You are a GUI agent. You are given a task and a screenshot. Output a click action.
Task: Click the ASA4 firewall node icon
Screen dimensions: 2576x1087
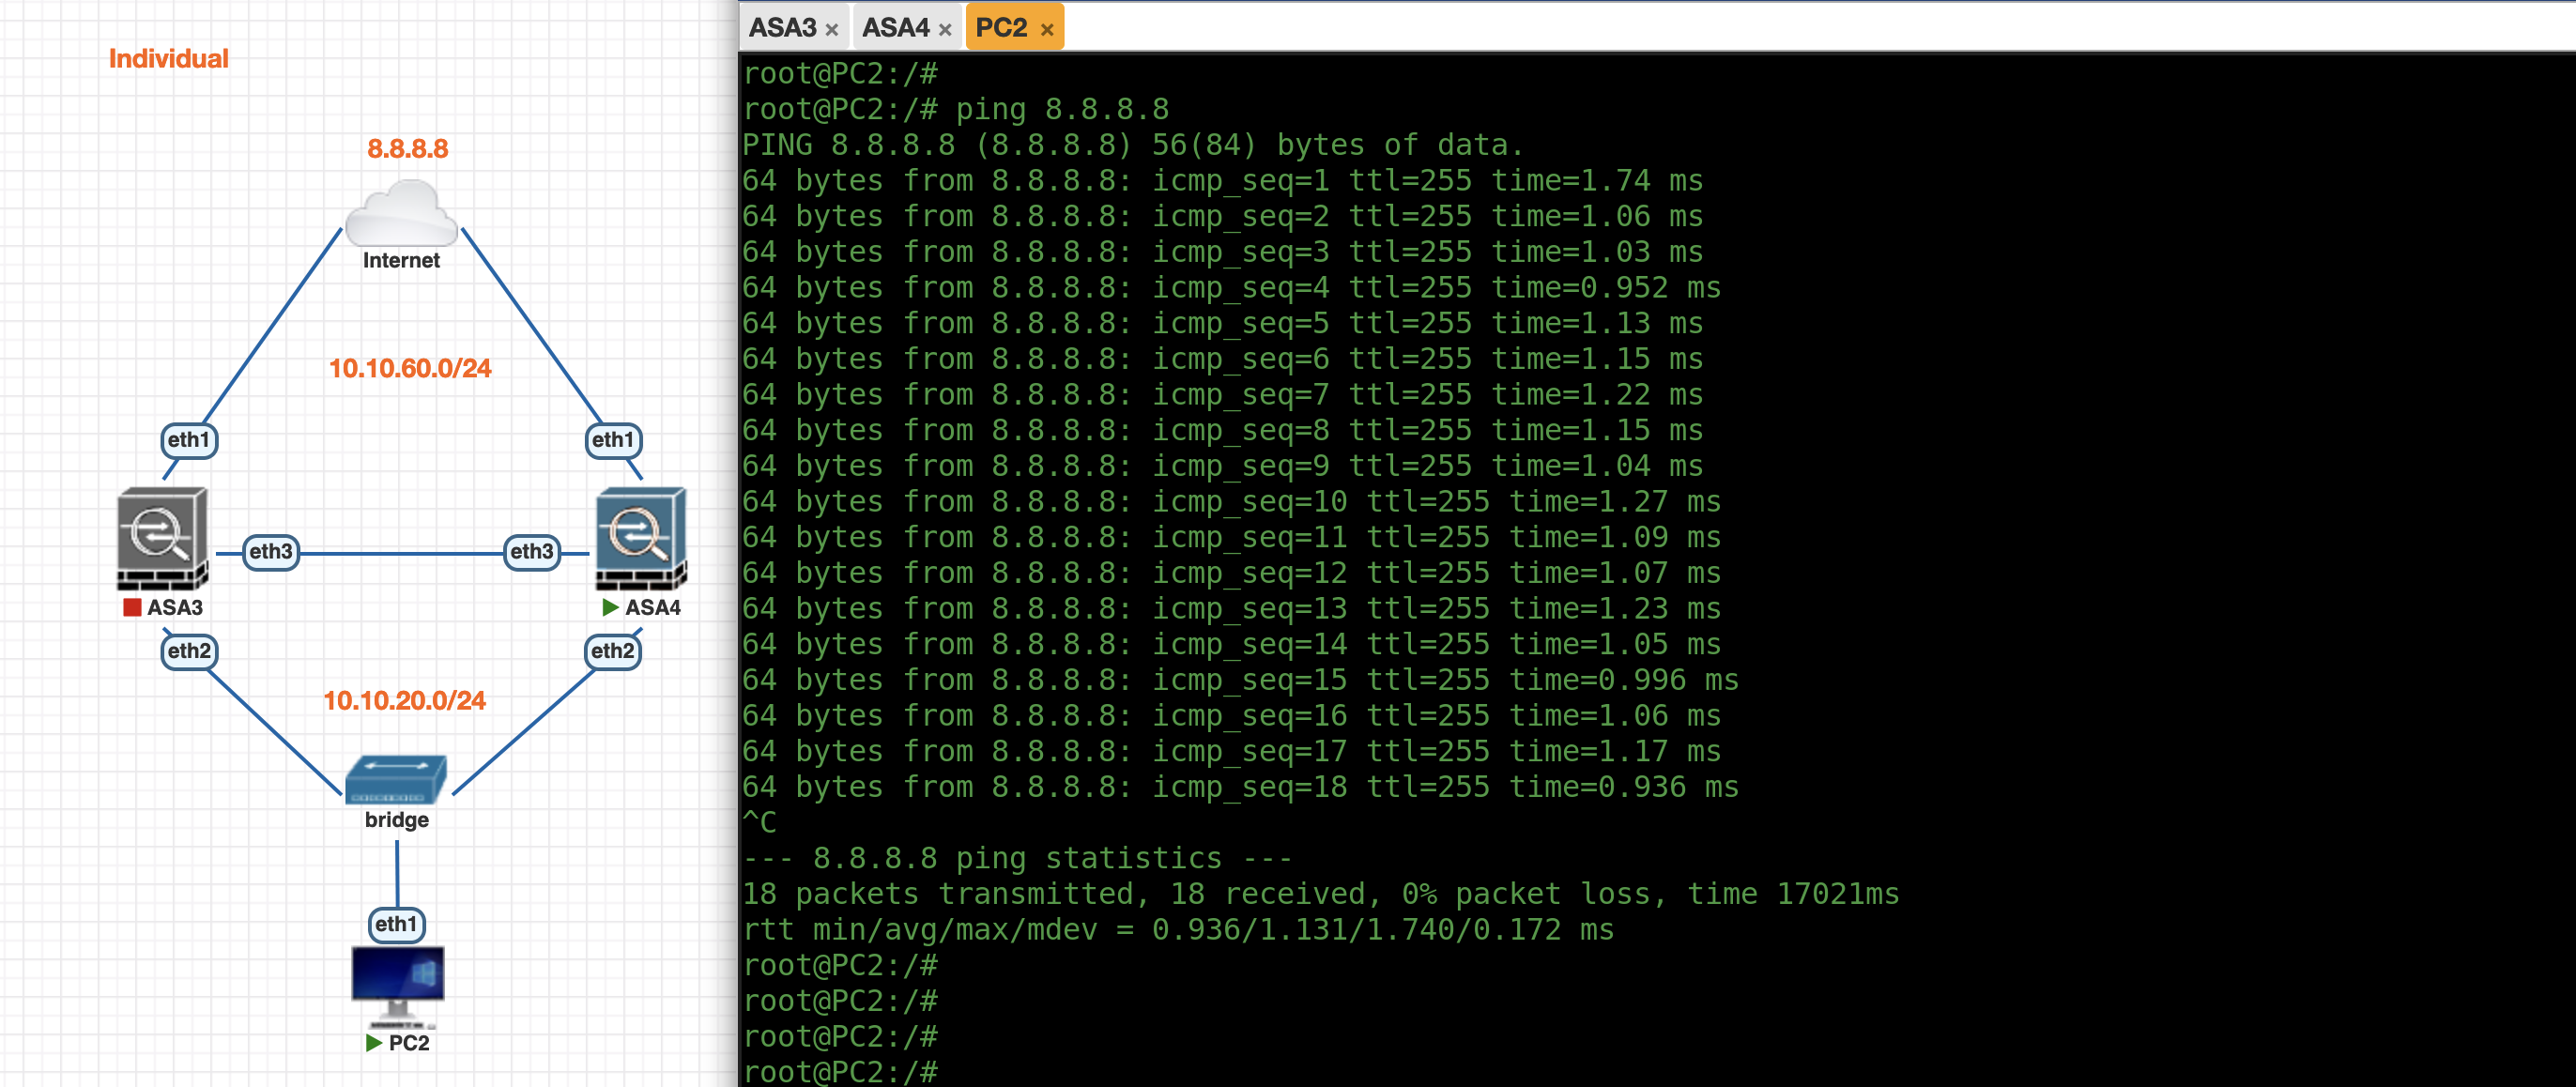click(x=640, y=538)
